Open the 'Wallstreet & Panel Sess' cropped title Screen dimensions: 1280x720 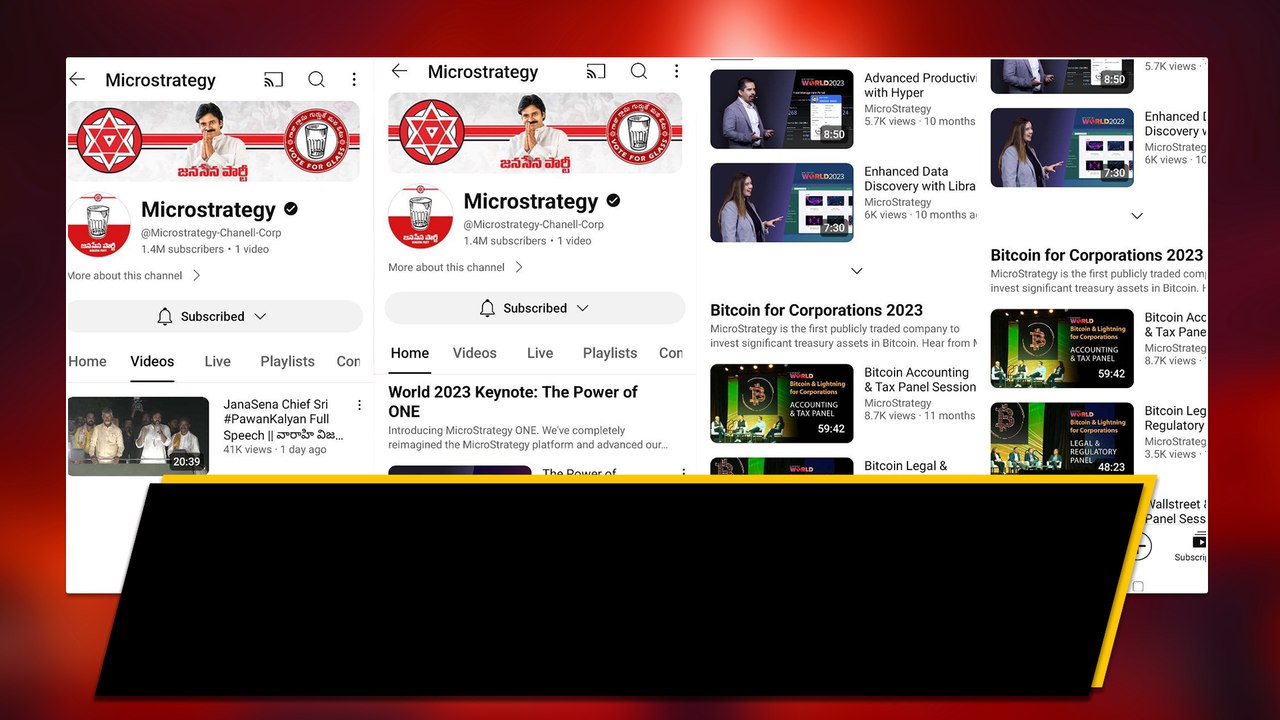(1176, 511)
